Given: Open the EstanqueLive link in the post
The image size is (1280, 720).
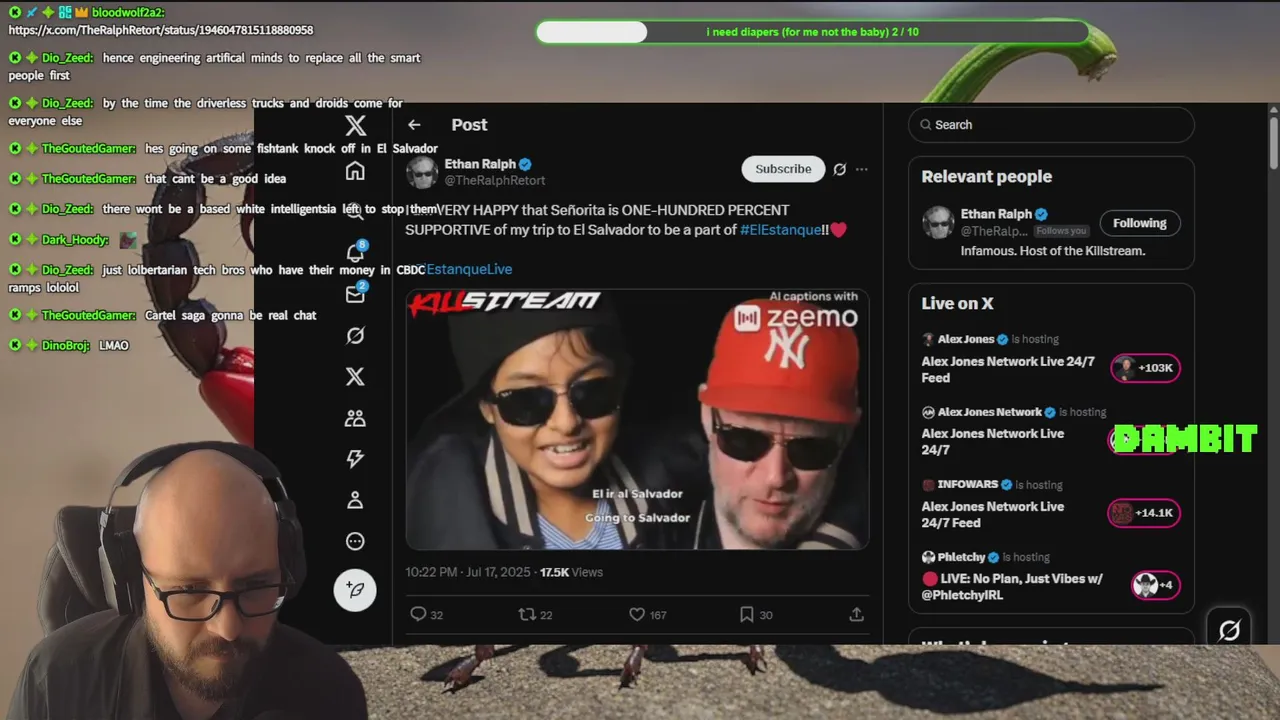Looking at the screenshot, I should pyautogui.click(x=469, y=269).
